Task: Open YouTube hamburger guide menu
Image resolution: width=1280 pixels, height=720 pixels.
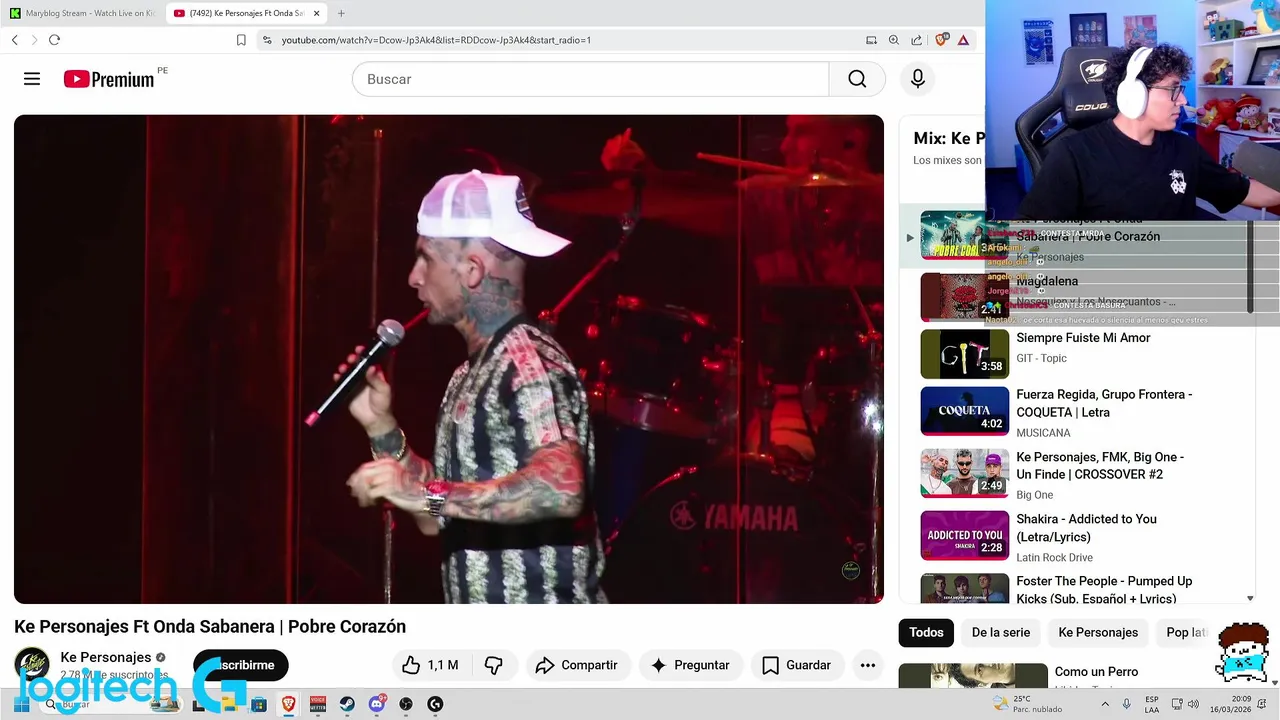Action: (x=32, y=79)
